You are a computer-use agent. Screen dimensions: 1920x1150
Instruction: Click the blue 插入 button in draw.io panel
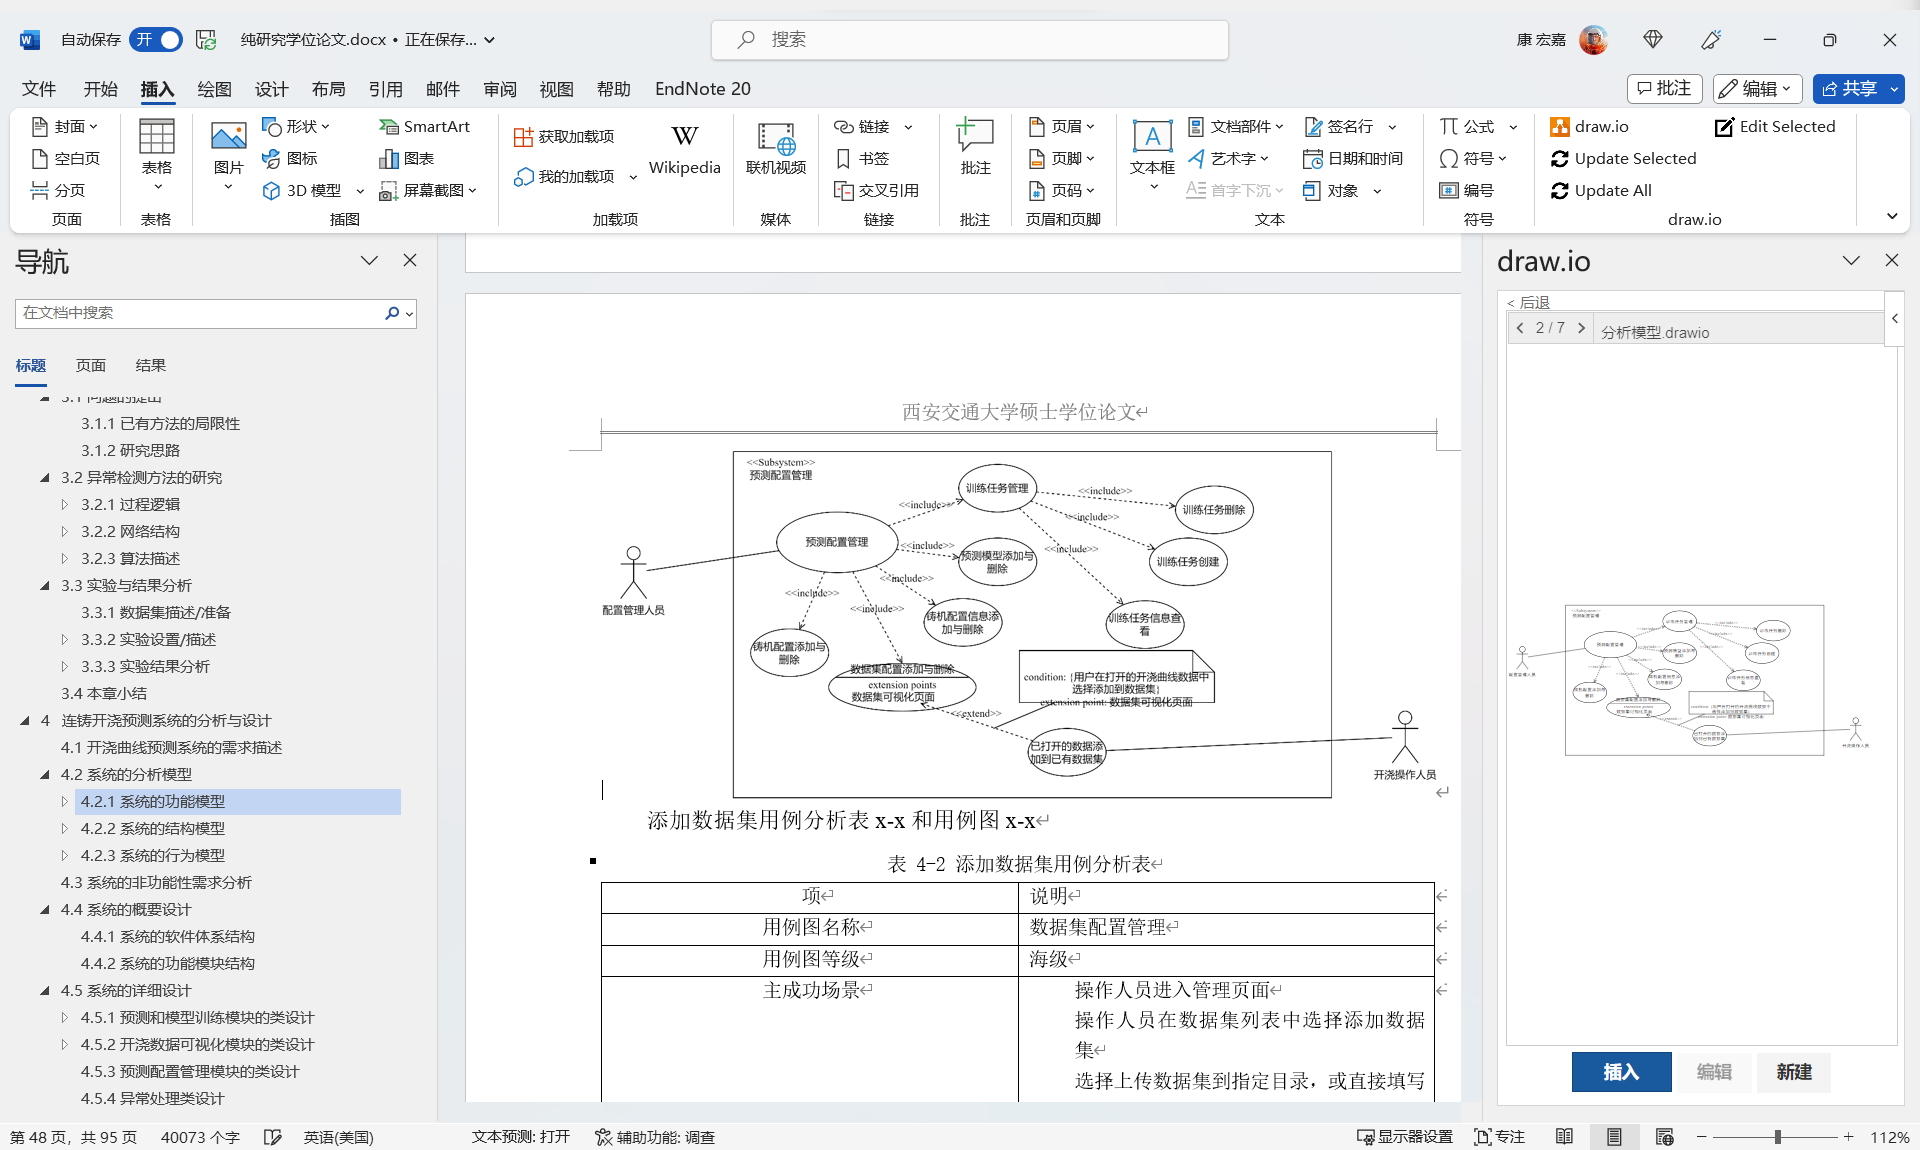pos(1621,1072)
